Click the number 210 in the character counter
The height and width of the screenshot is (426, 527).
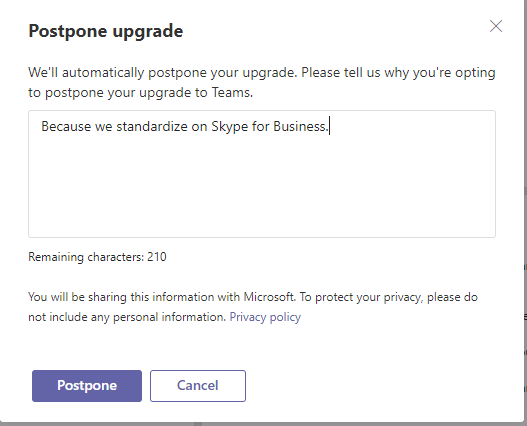coord(157,257)
